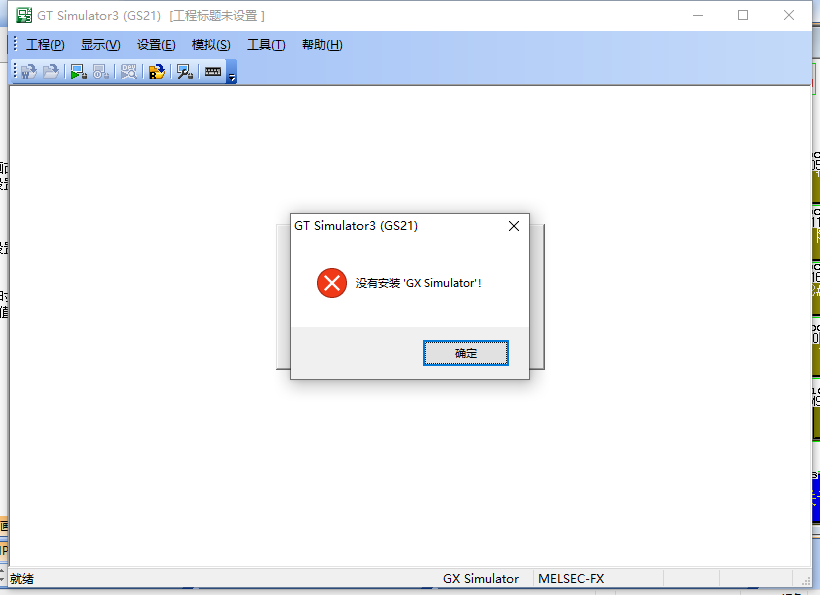Click the open workspace project icon

pyautogui.click(x=29, y=72)
